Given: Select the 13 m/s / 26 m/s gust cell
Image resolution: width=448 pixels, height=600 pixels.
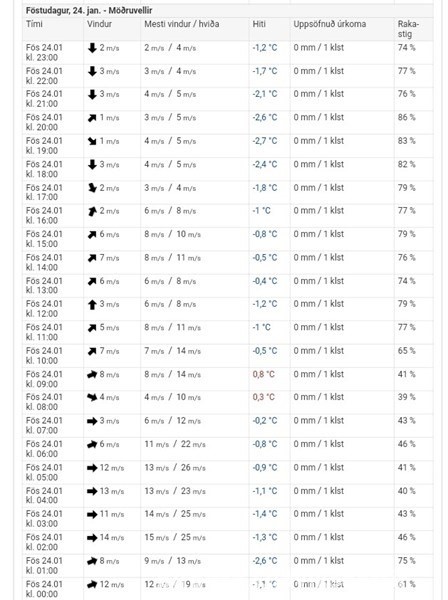Looking at the screenshot, I should click(175, 468).
